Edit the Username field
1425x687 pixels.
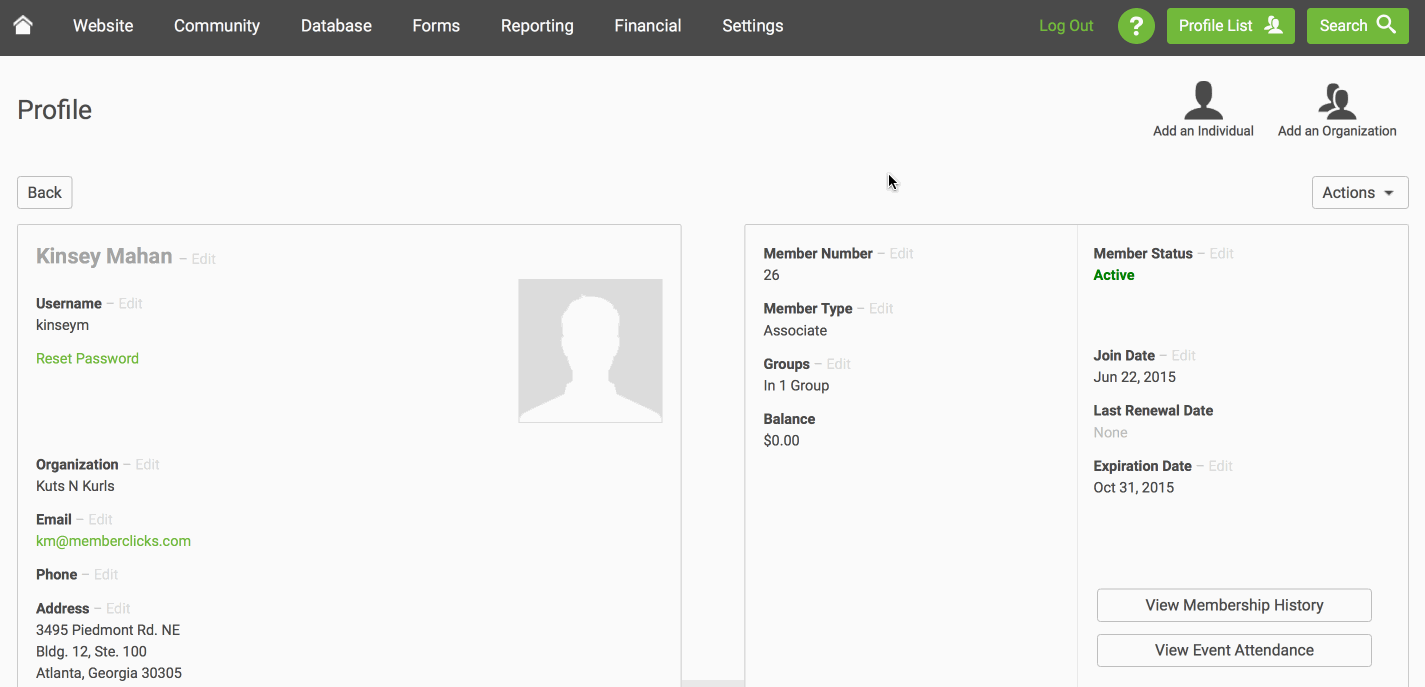pyautogui.click(x=130, y=304)
